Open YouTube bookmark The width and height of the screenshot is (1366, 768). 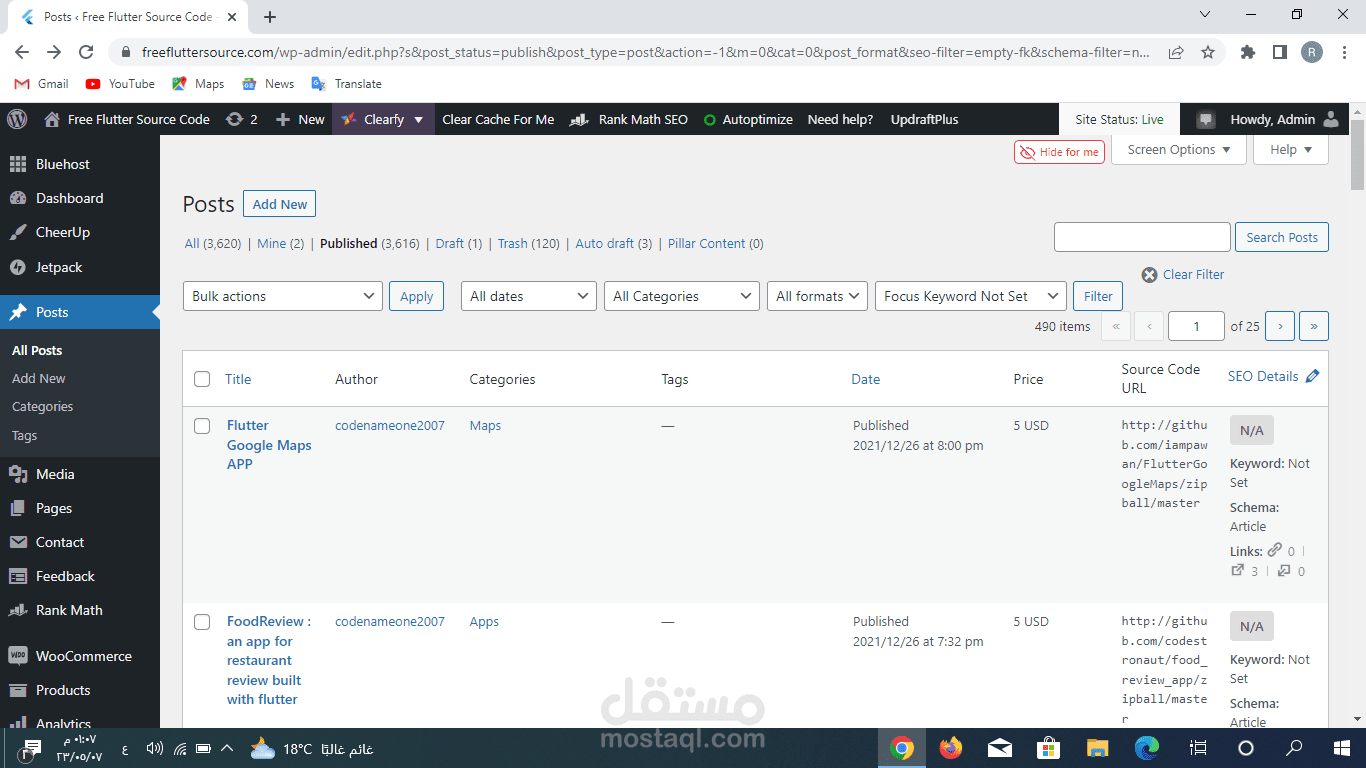pos(120,84)
